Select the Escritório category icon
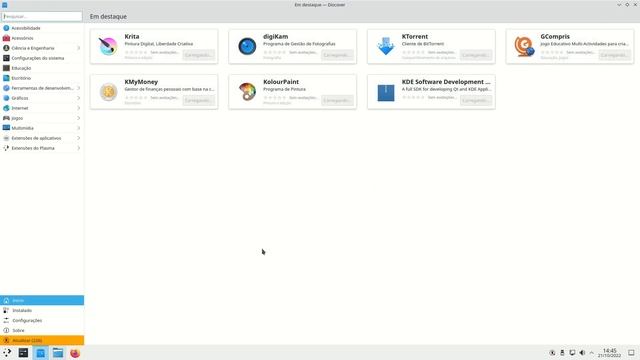 6,78
